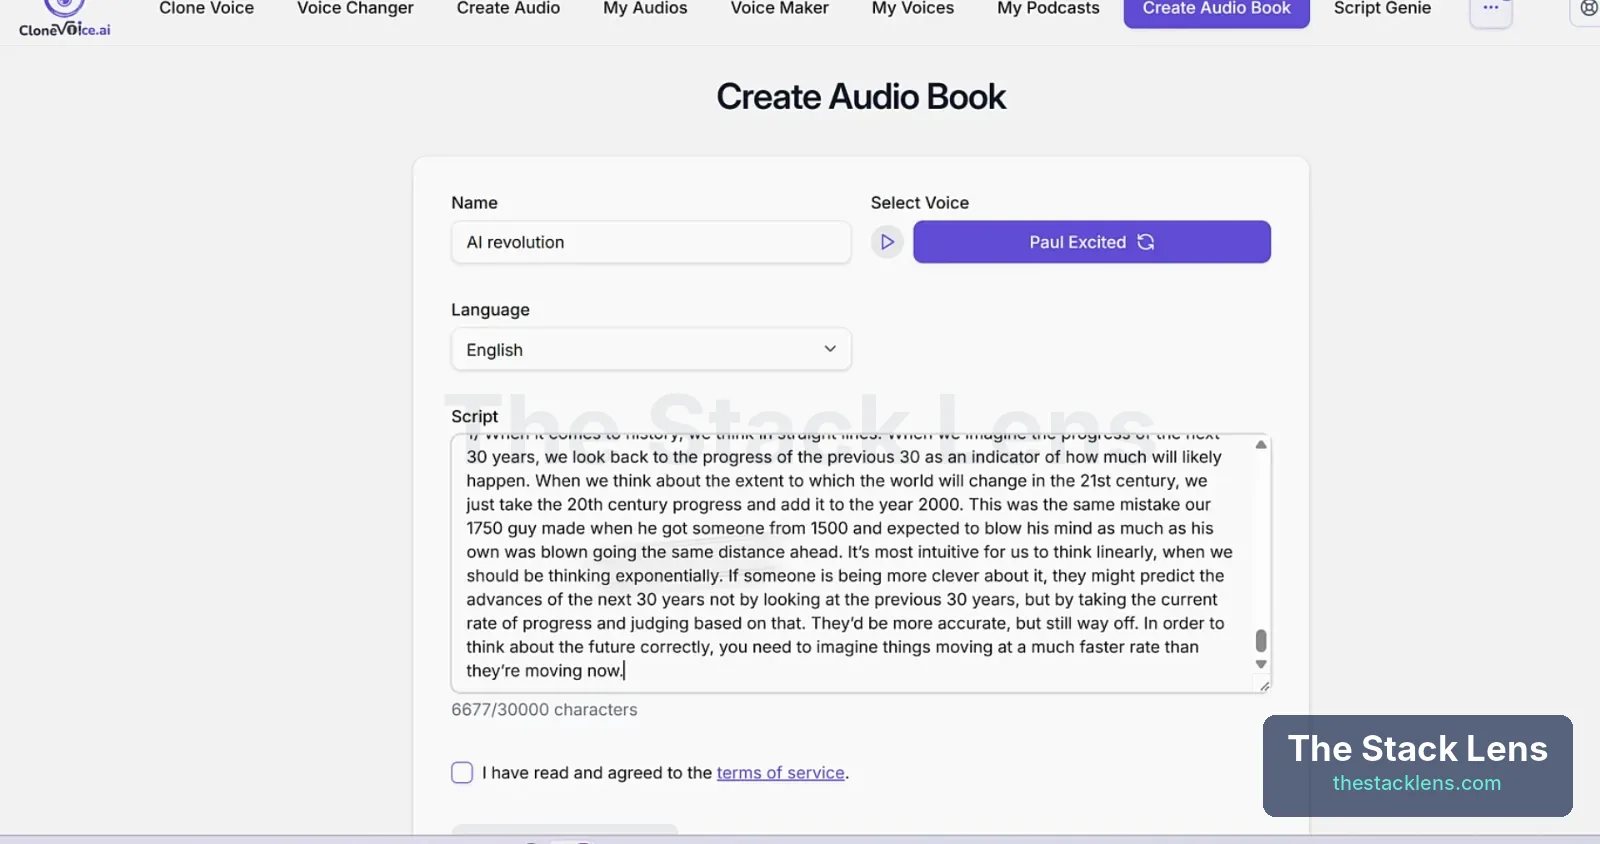
Task: Navigate to Voice Maker
Action: [780, 9]
